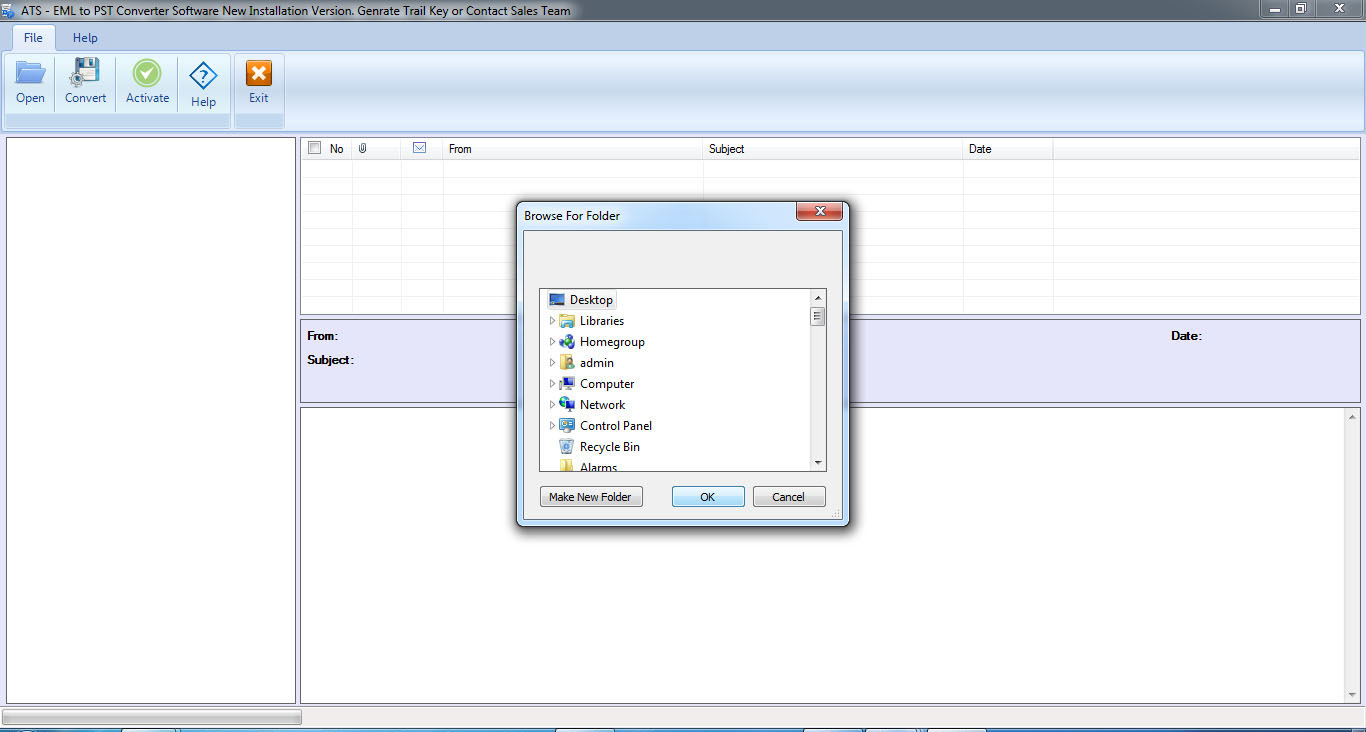Click the Exit orange X icon
This screenshot has height=732, width=1366.
click(259, 73)
